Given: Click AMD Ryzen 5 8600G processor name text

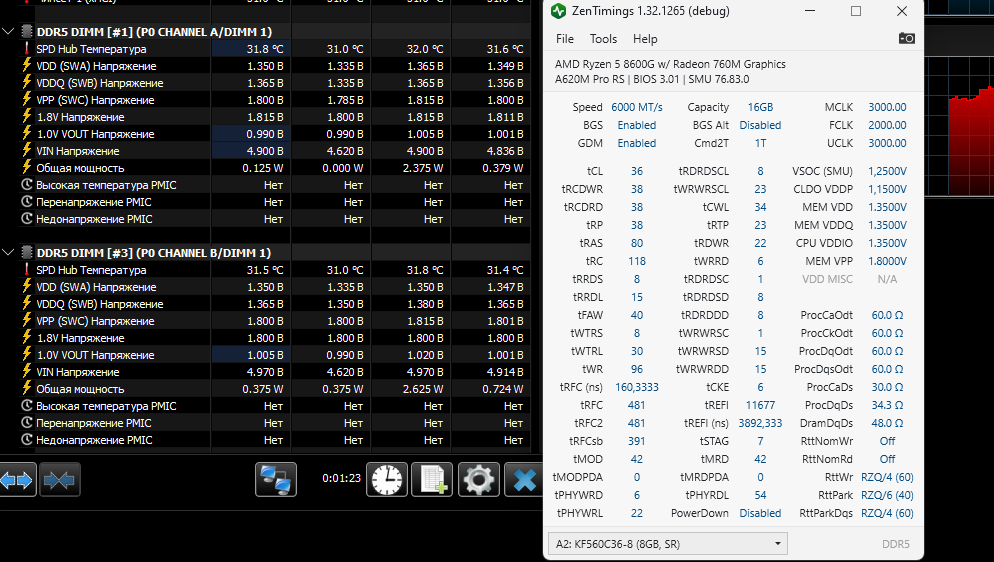Looking at the screenshot, I should [x=670, y=64].
